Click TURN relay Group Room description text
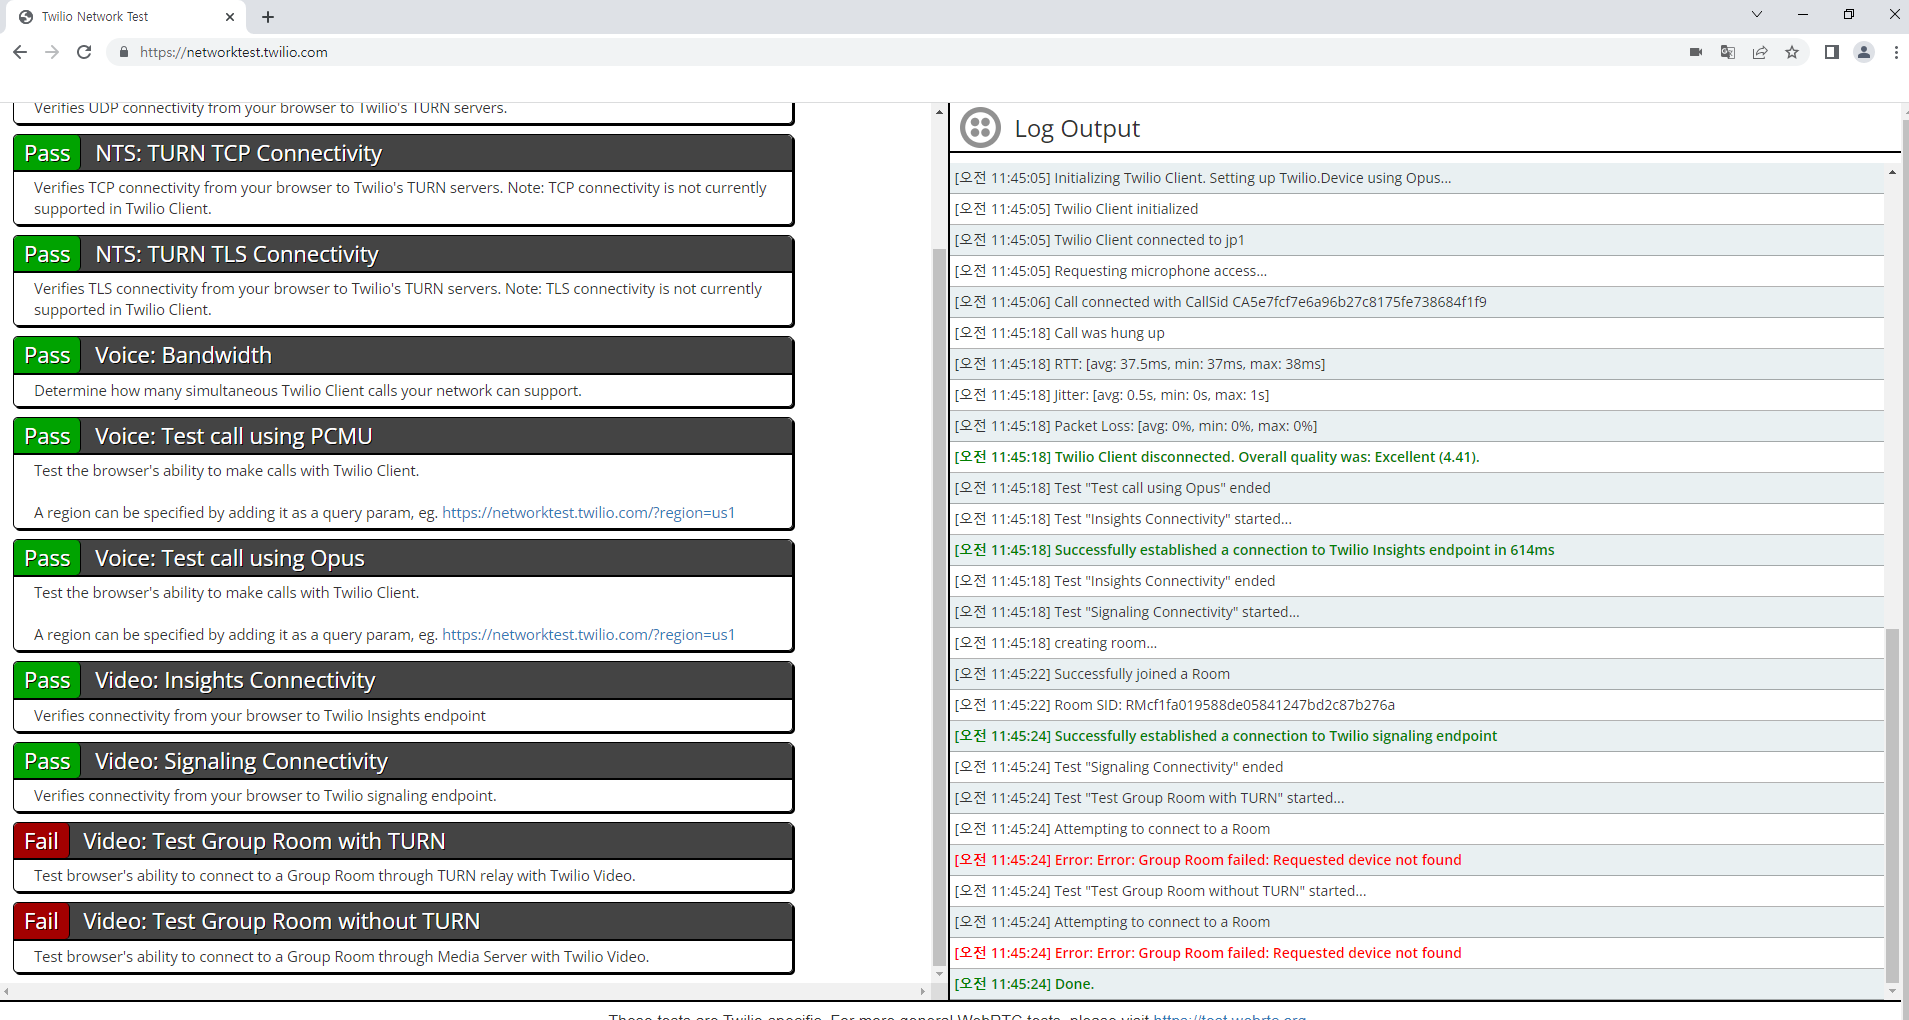Screen dimensions: 1909x1020 tap(334, 876)
